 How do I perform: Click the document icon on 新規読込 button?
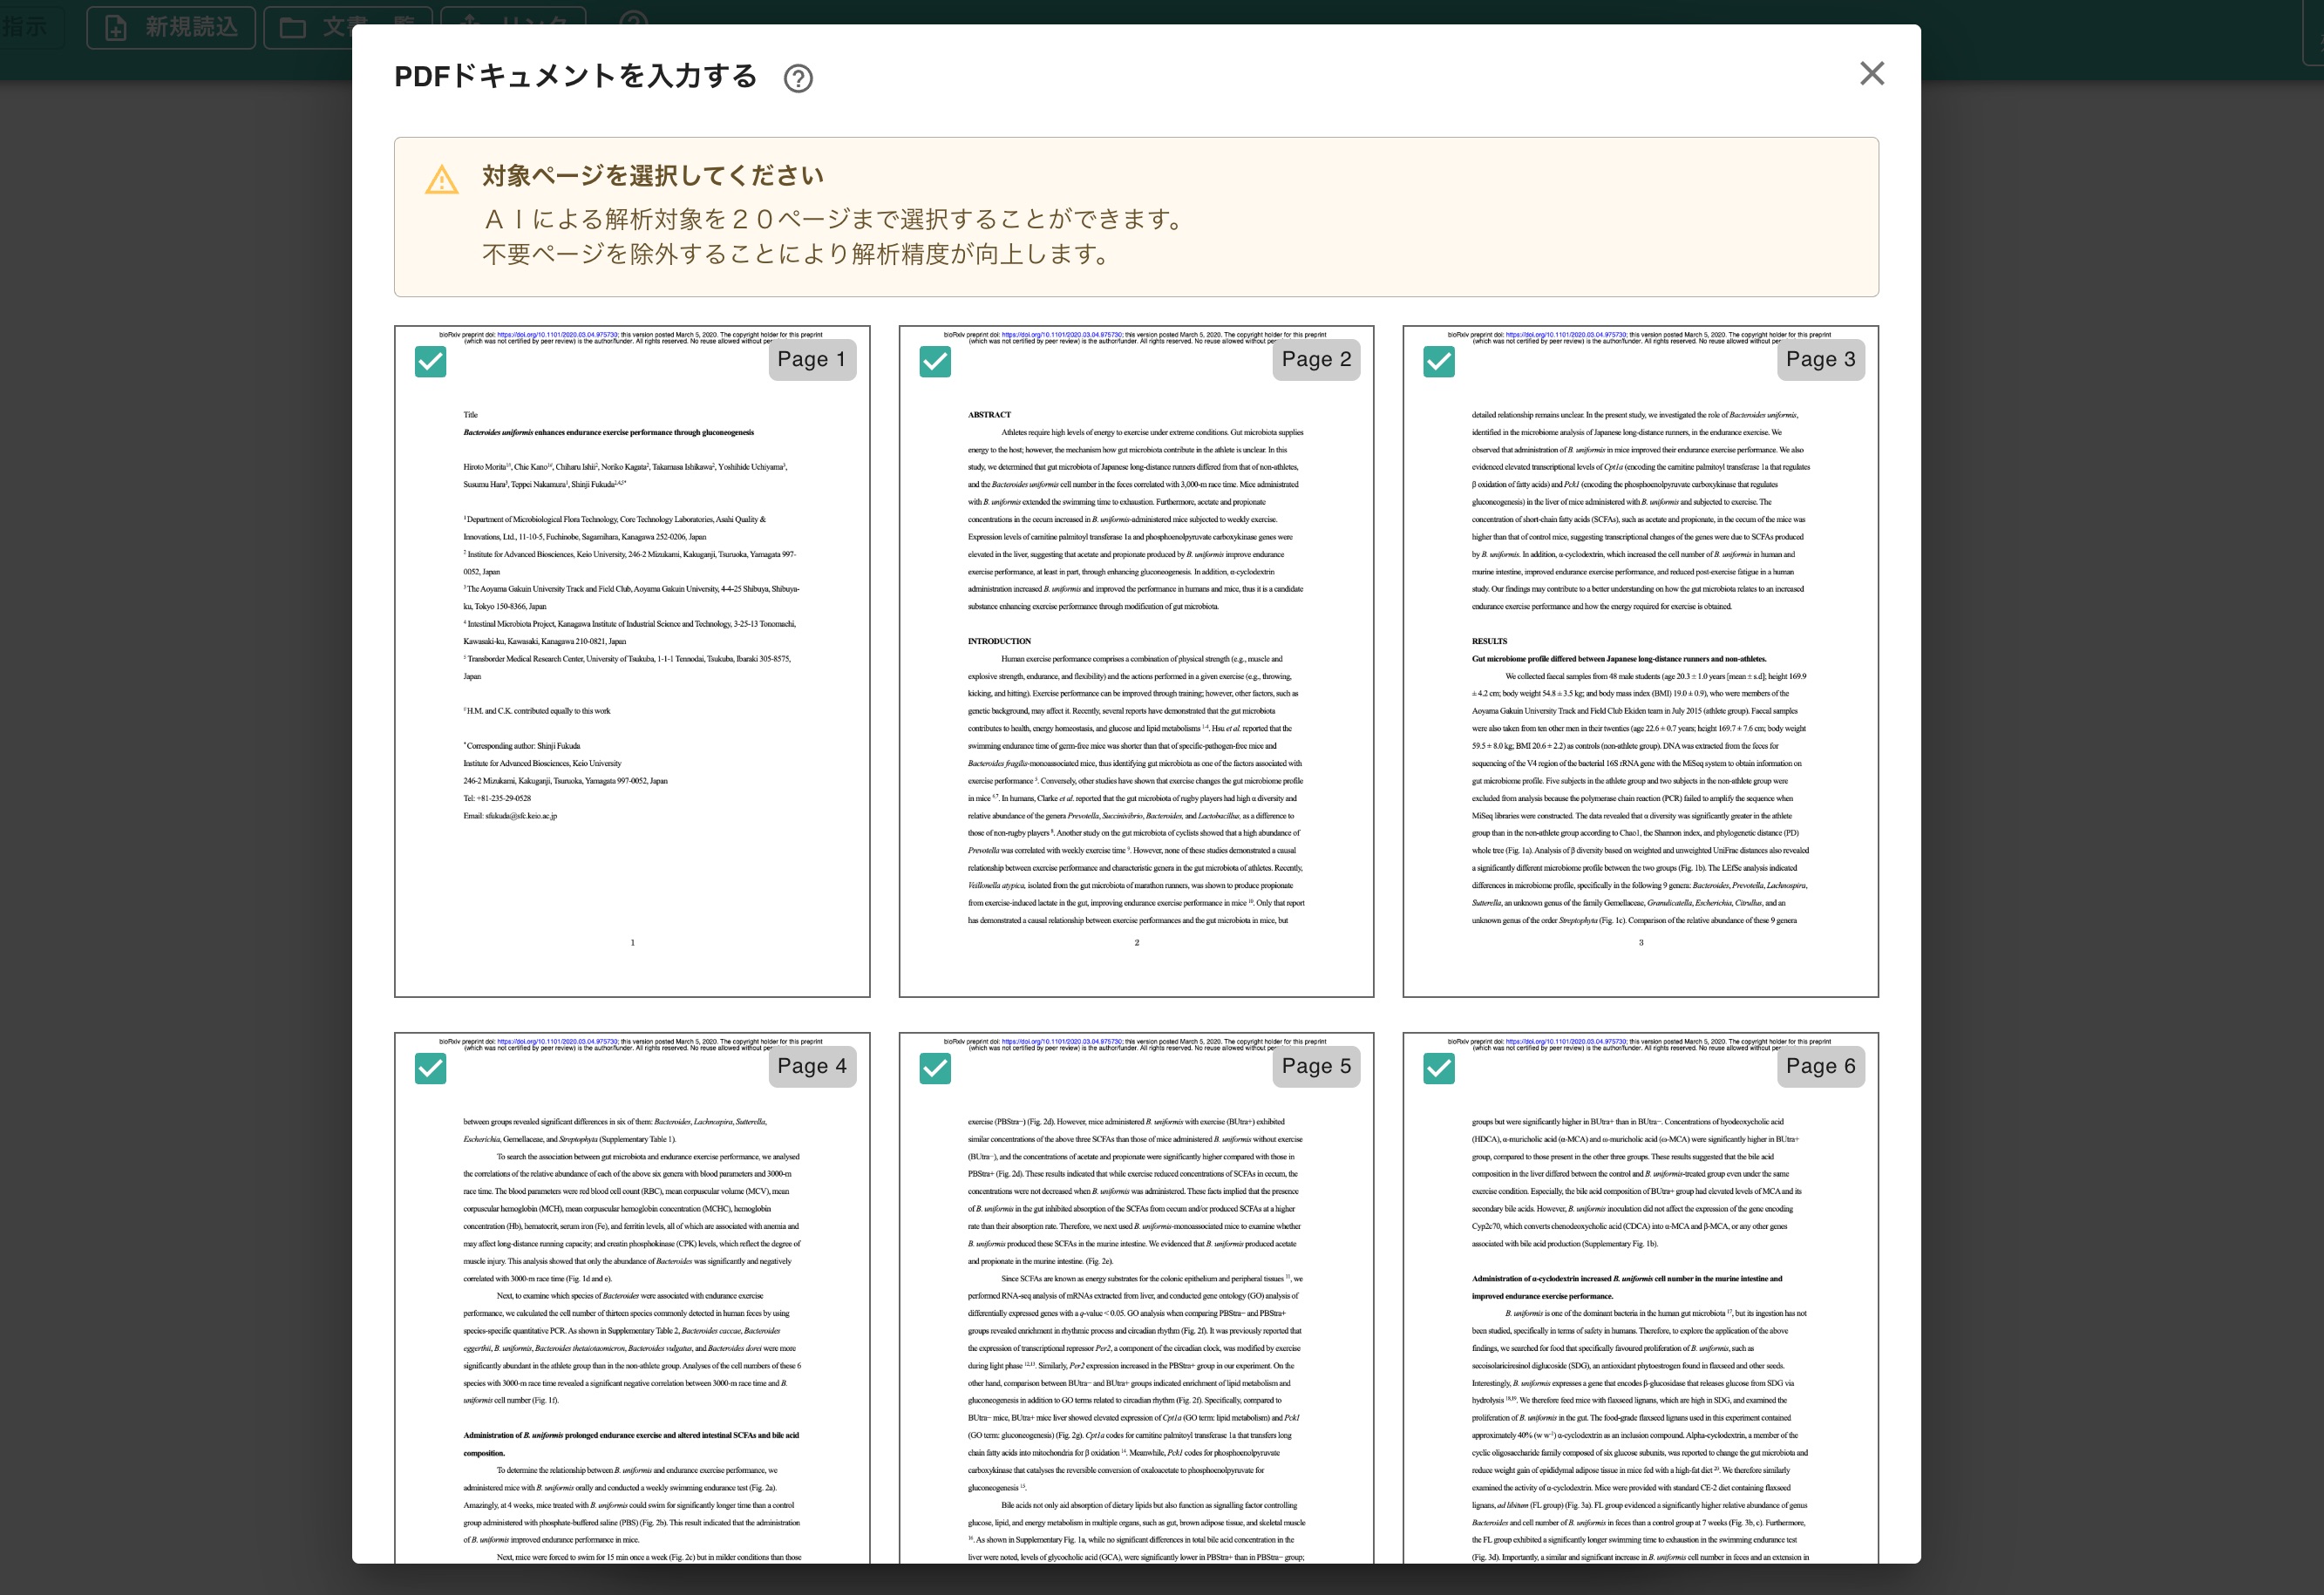click(x=116, y=28)
